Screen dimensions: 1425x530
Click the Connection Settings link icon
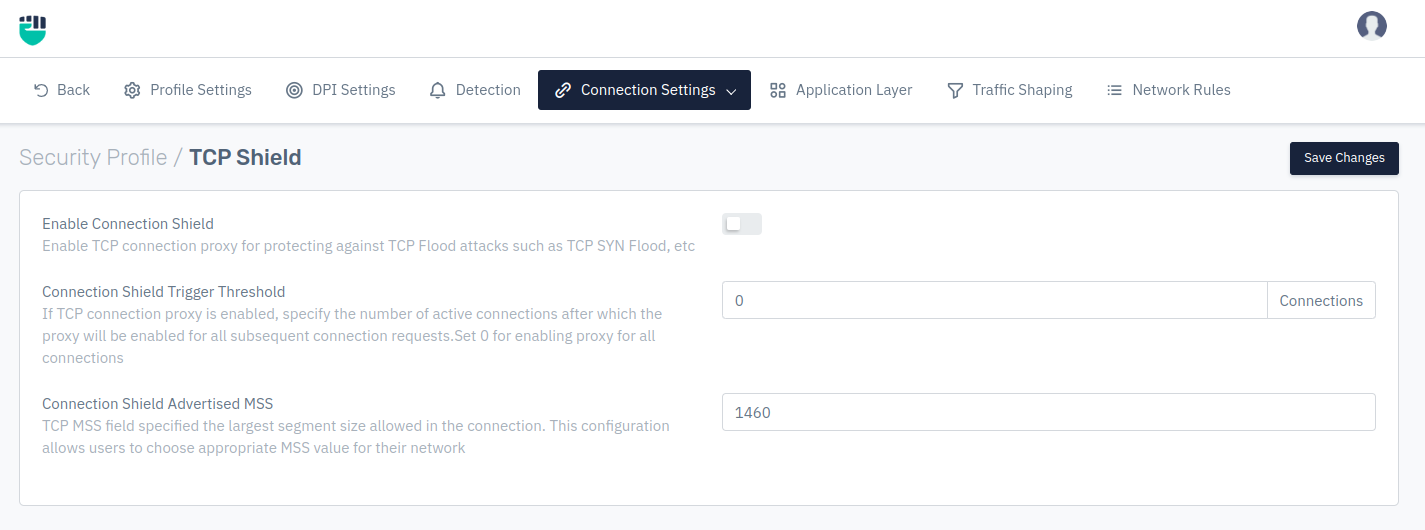563,90
